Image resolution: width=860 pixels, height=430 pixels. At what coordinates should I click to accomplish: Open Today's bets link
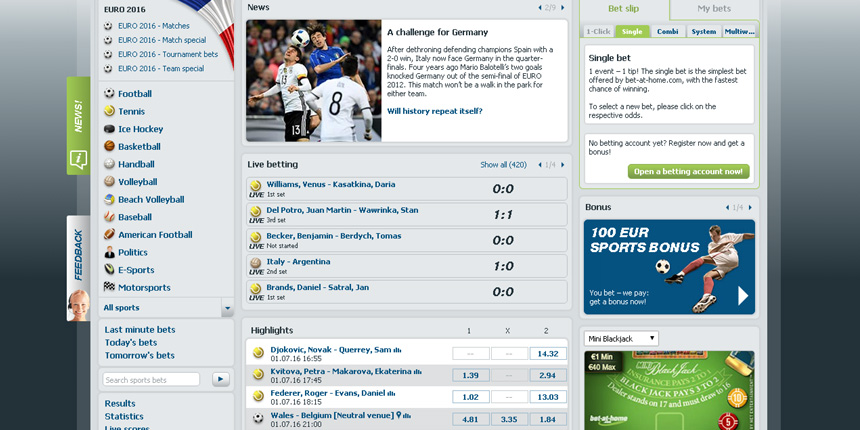pos(131,342)
